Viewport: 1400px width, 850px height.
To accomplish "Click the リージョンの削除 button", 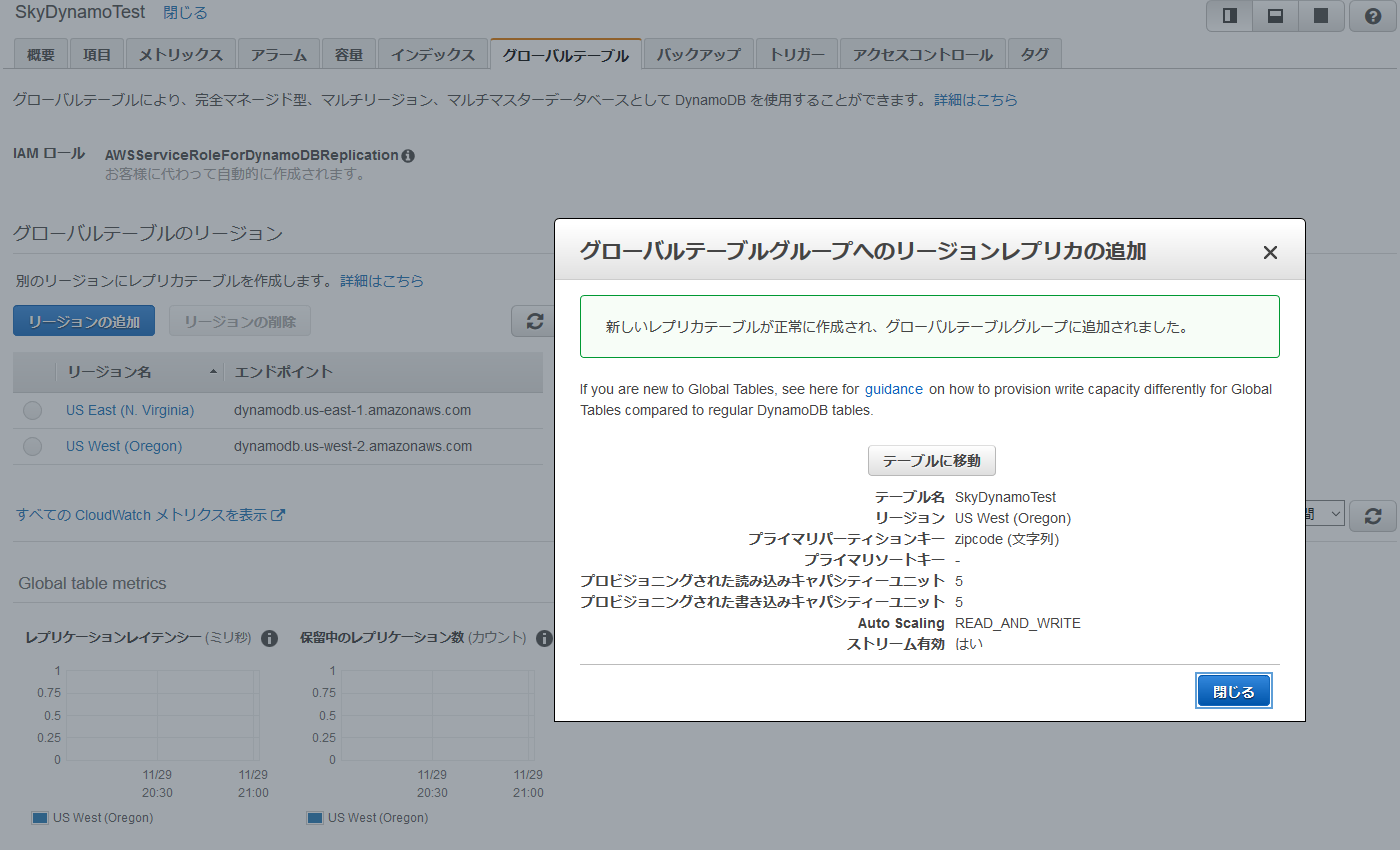I will (x=240, y=321).
